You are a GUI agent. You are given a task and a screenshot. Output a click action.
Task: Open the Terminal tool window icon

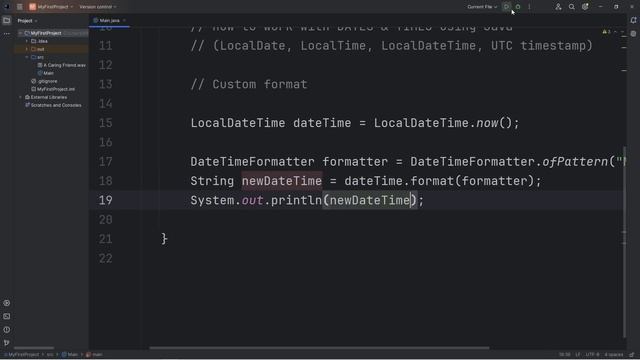pos(7,316)
